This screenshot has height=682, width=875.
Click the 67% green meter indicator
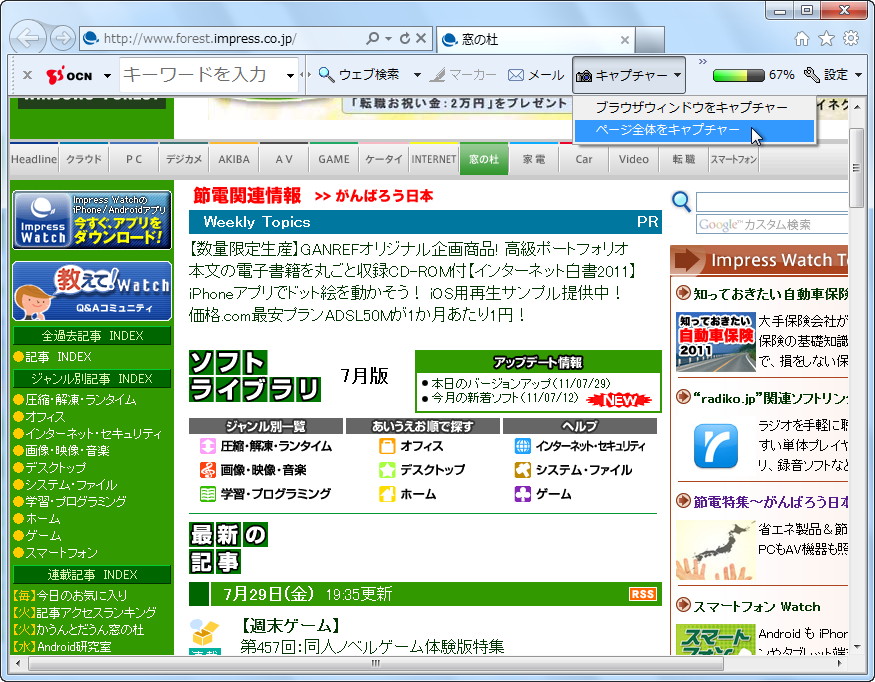pyautogui.click(x=738, y=75)
